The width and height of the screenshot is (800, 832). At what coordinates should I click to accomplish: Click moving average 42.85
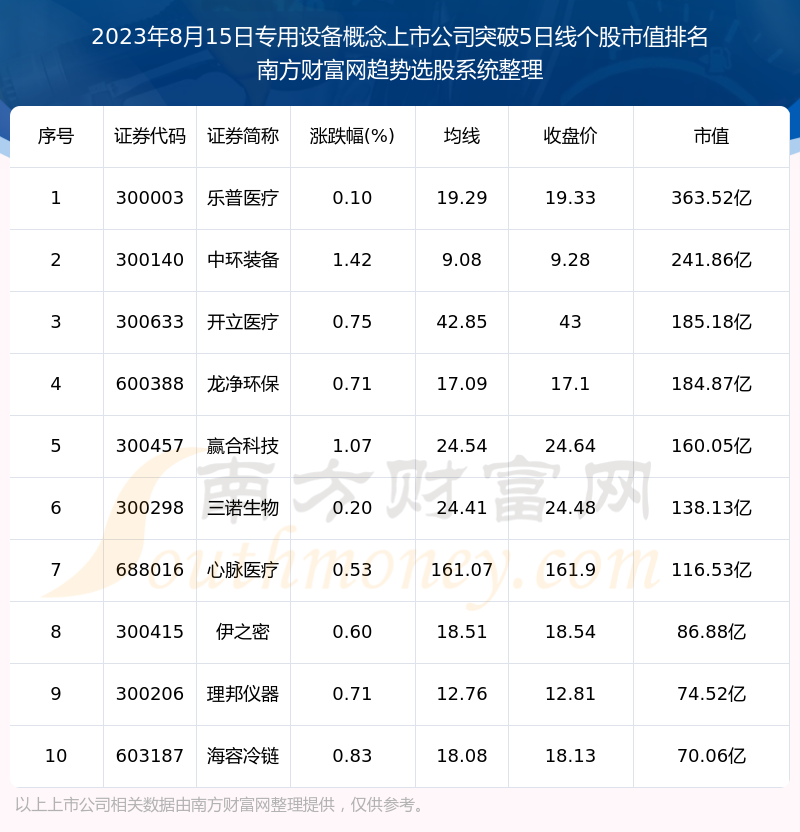(462, 322)
